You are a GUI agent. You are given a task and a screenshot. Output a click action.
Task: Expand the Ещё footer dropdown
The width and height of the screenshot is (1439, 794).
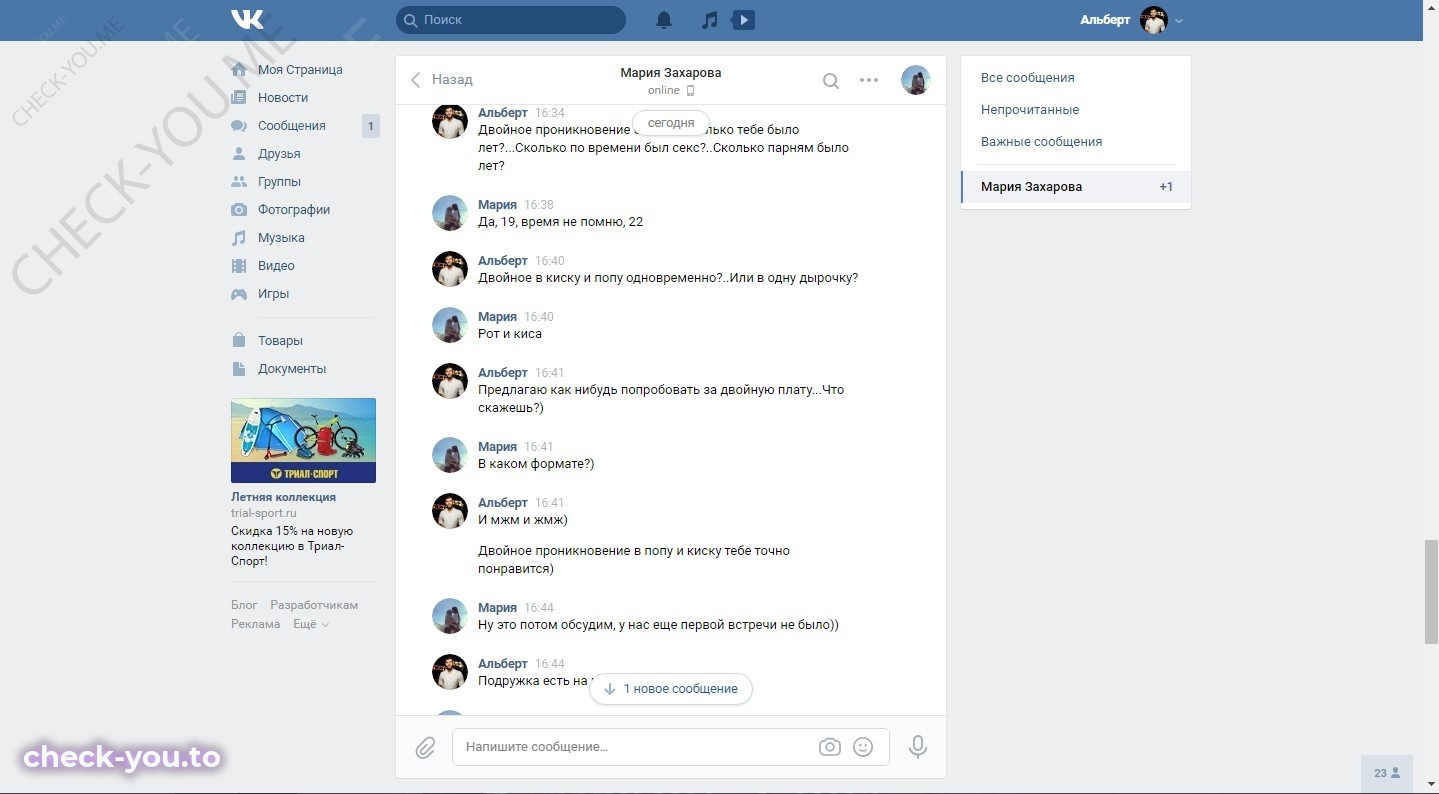click(310, 624)
